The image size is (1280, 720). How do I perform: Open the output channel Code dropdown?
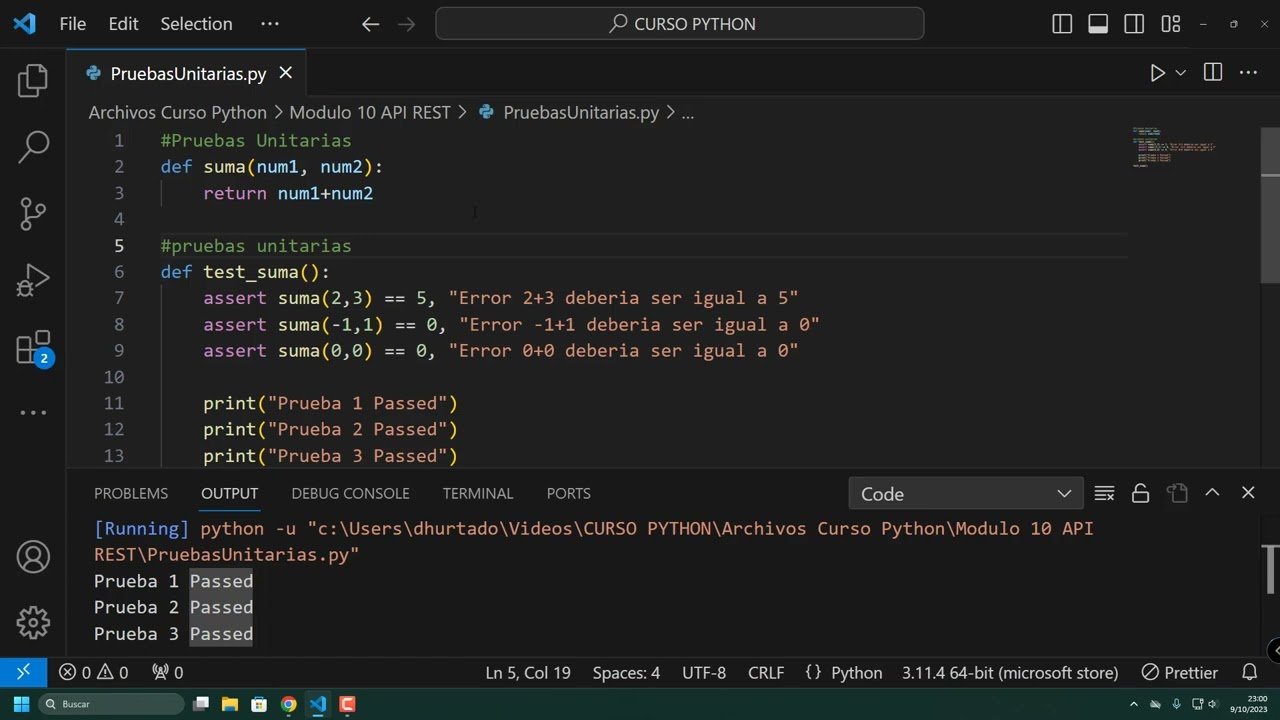click(965, 494)
